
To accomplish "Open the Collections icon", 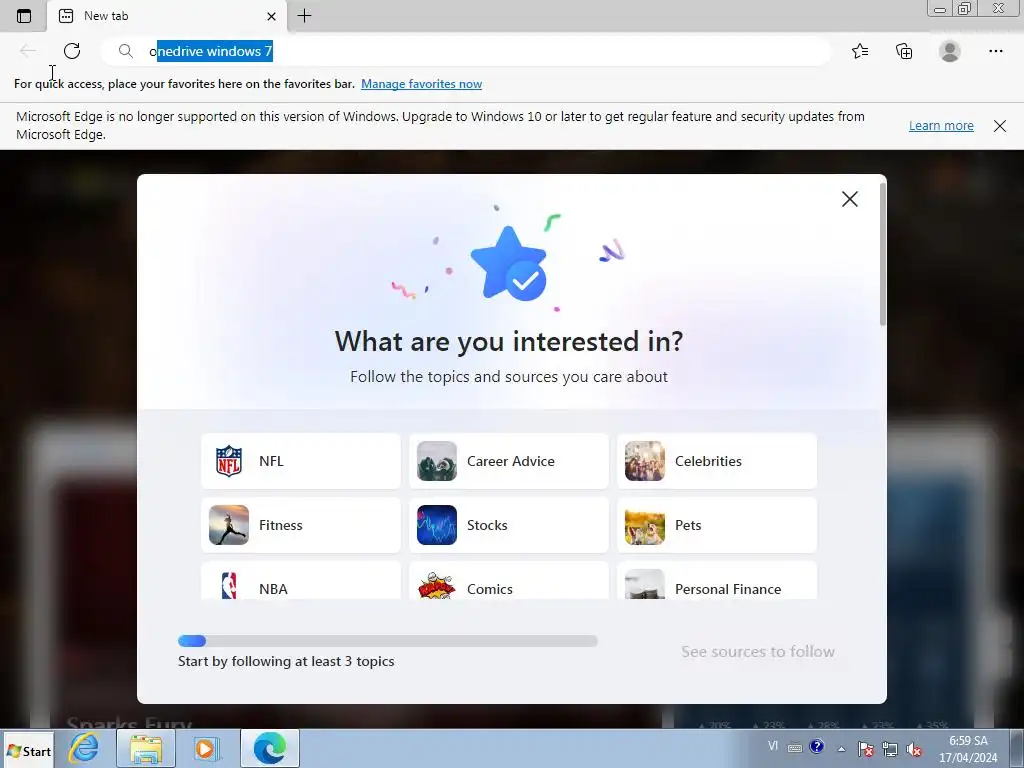I will pyautogui.click(x=904, y=51).
